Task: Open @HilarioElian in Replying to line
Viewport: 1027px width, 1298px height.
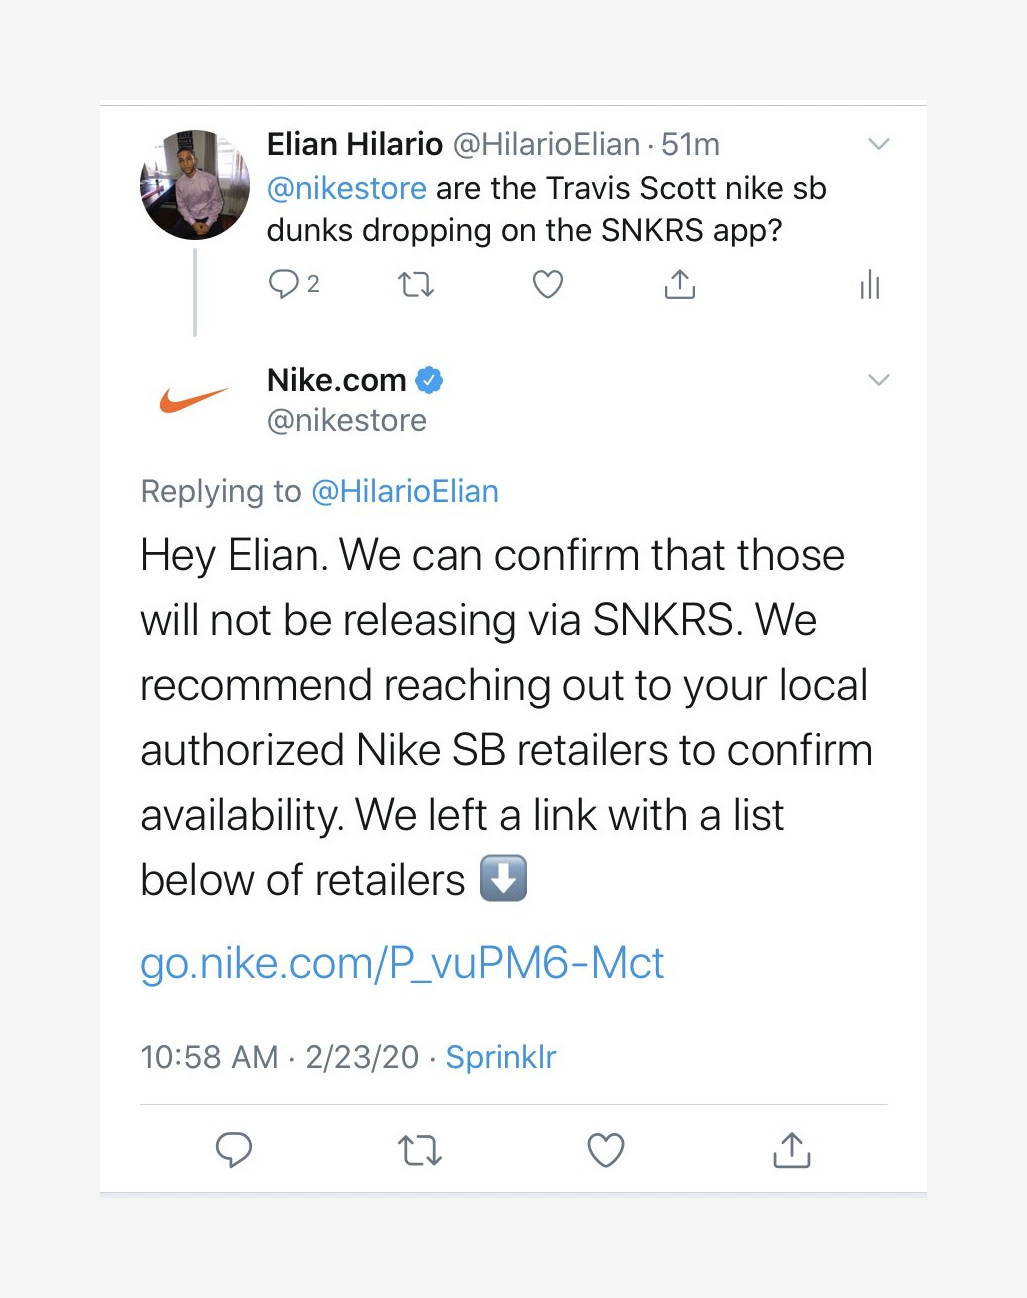Action: point(405,491)
